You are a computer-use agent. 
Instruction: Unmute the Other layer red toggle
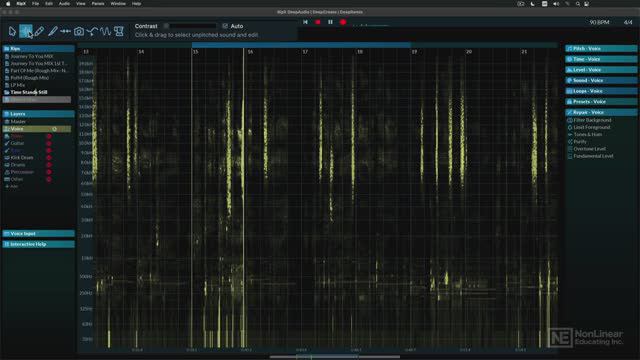point(49,179)
